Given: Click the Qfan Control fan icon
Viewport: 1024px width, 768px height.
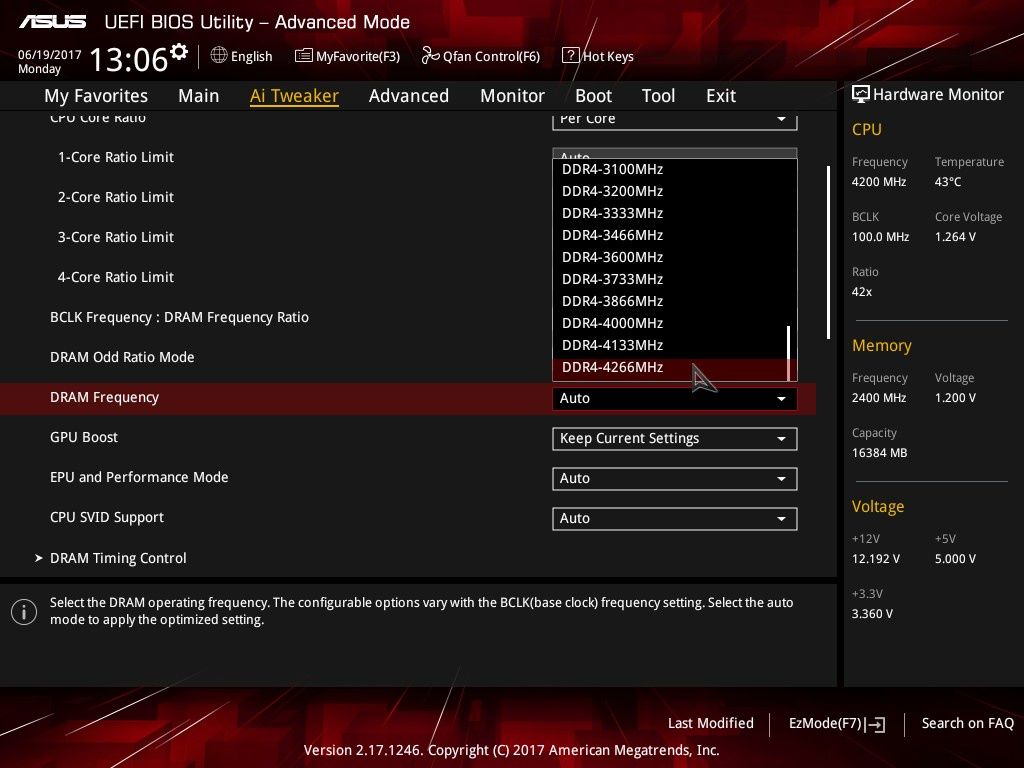Looking at the screenshot, I should [430, 56].
